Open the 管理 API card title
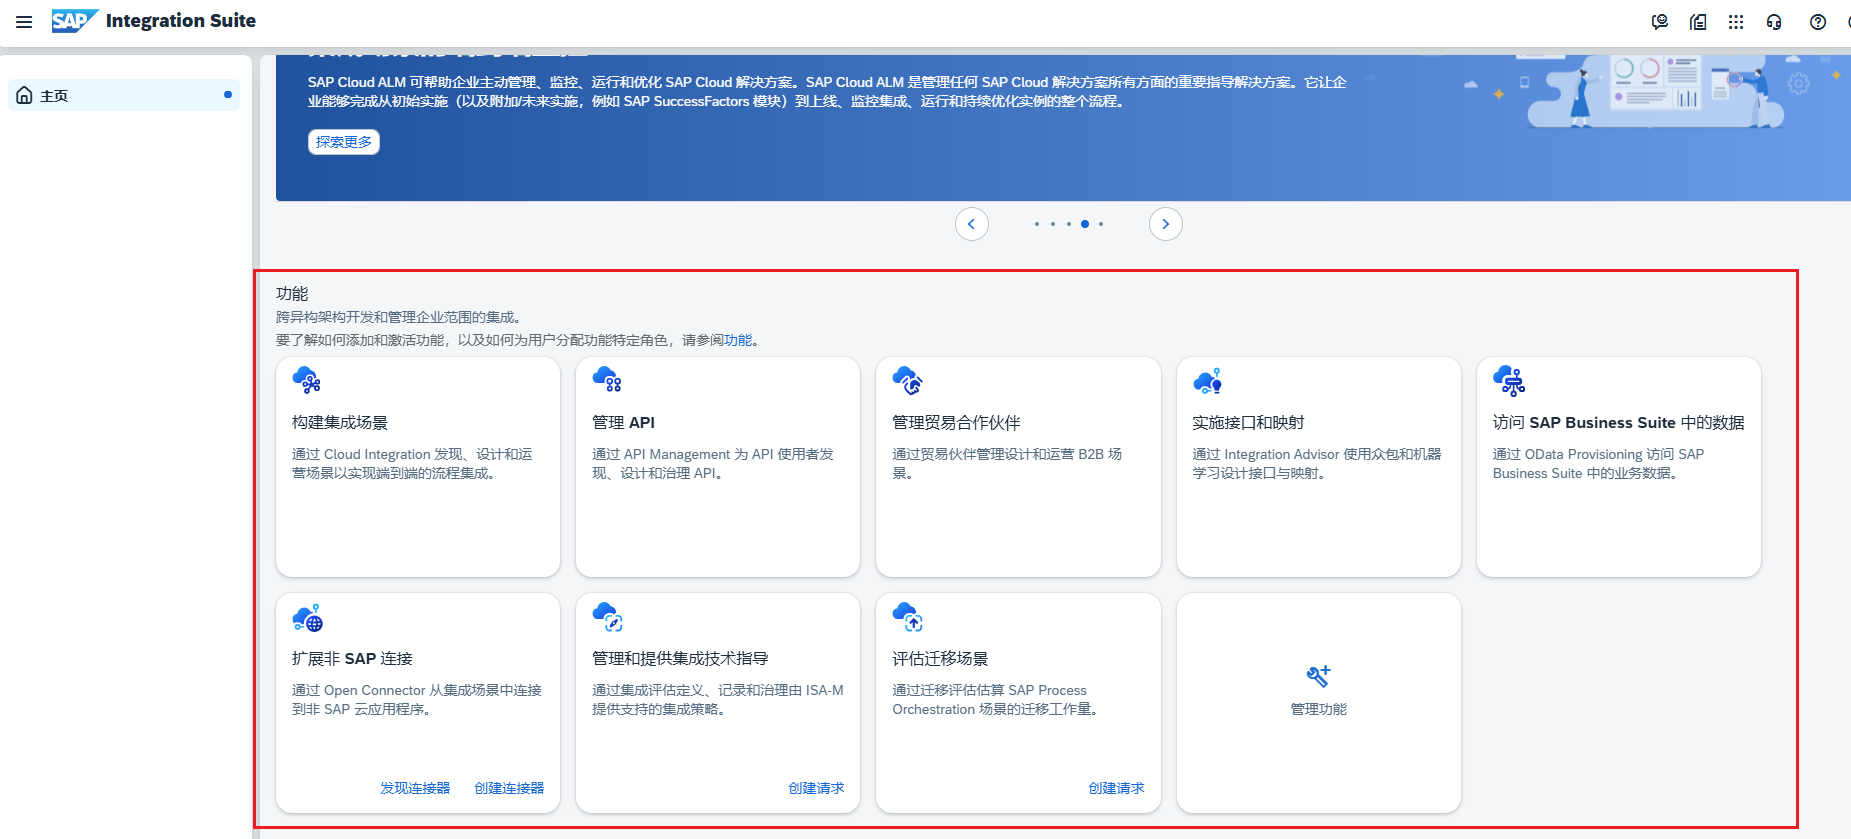1851x839 pixels. [623, 423]
